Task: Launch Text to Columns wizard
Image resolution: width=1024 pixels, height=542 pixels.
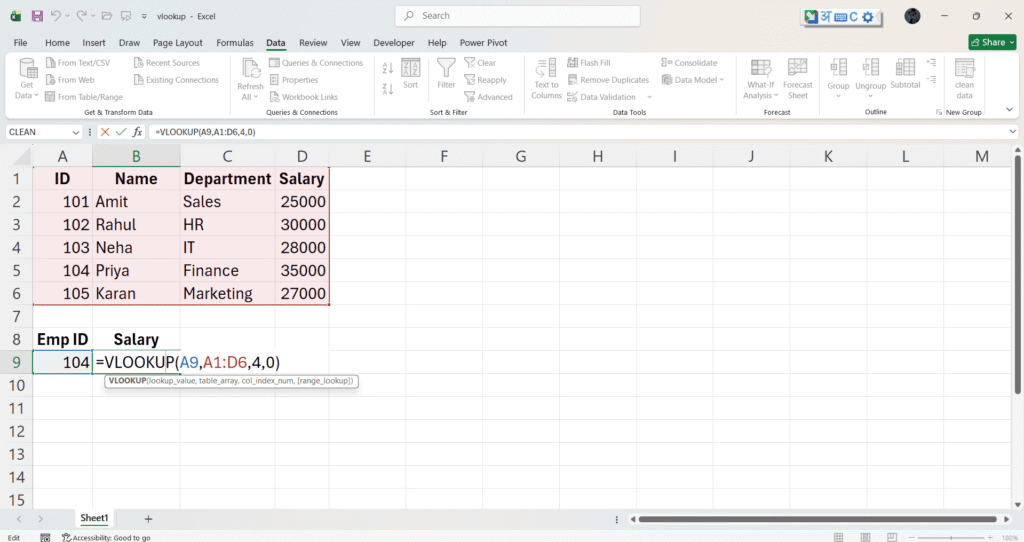Action: coord(546,79)
